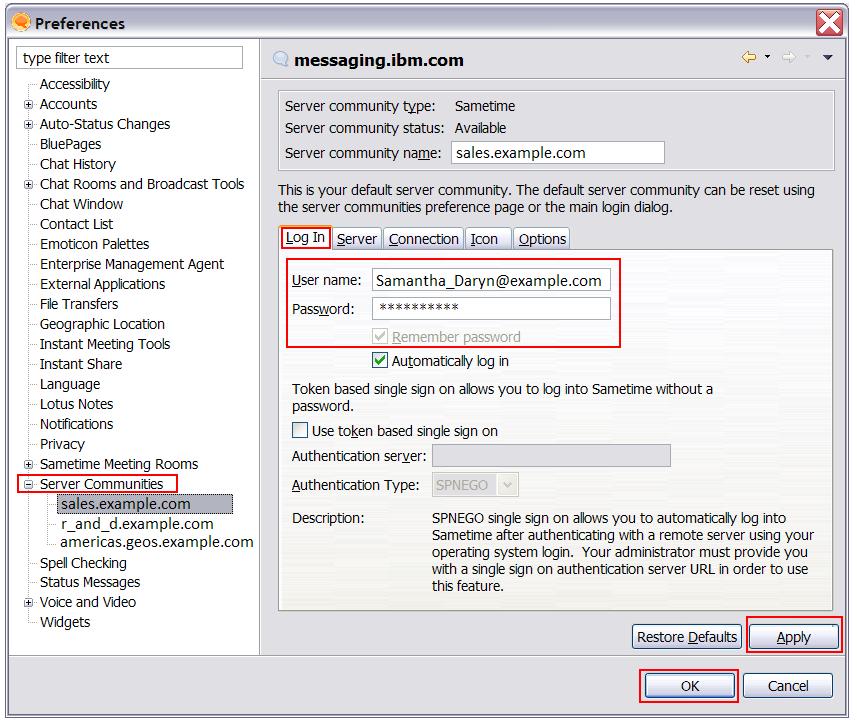This screenshot has width=857, height=725.
Task: Open the Options tab
Action: [541, 238]
